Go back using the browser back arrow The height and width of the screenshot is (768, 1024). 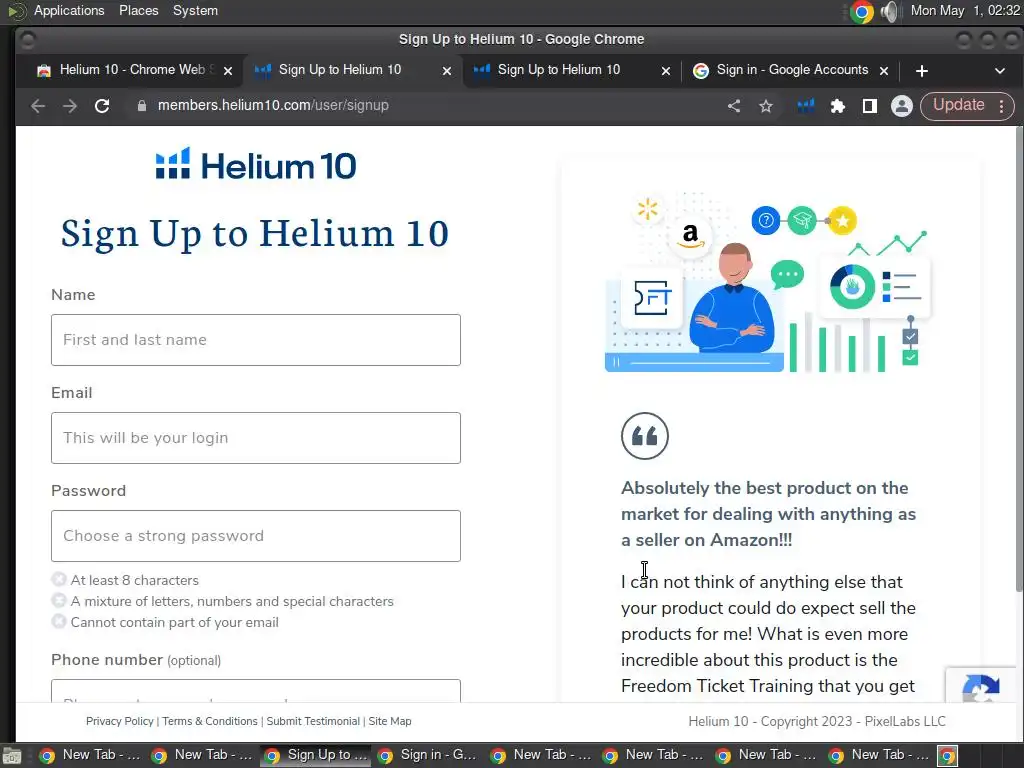click(38, 106)
